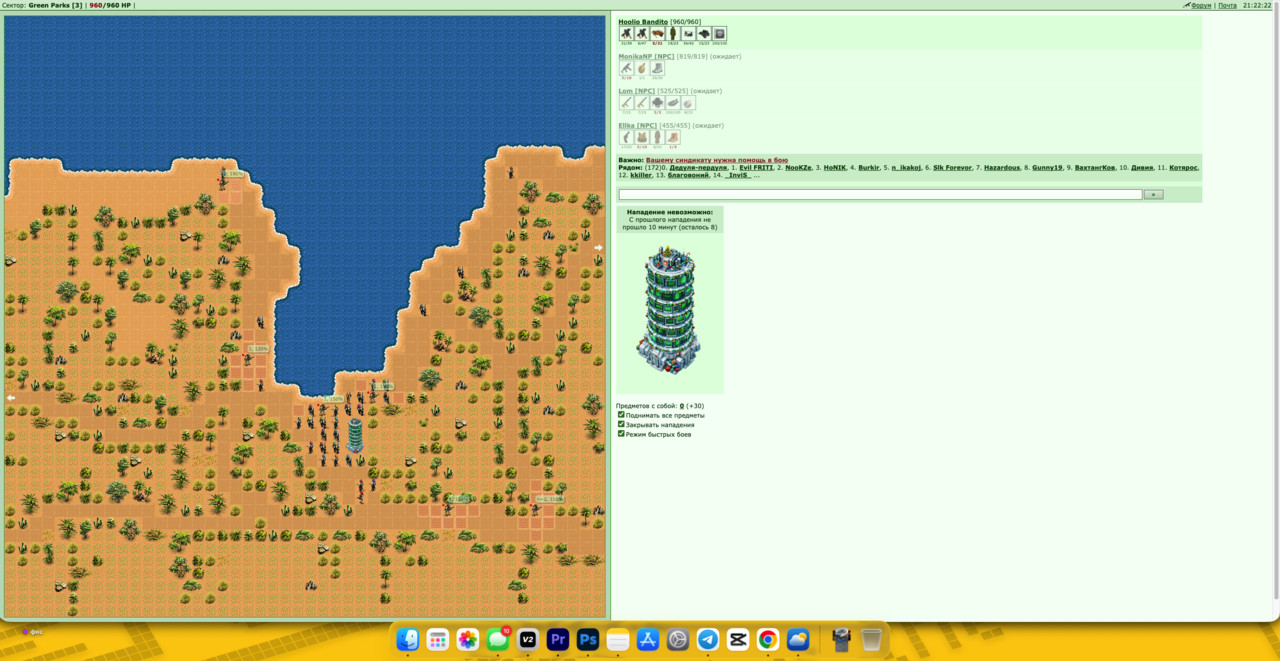Open nearby player Котярос link
This screenshot has width=1280, height=661.
pos(1184,168)
